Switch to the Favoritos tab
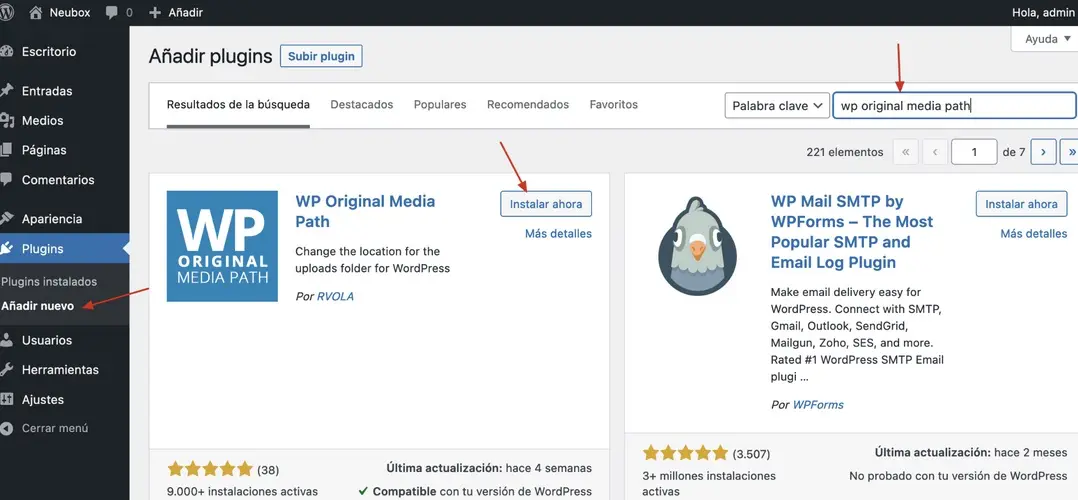Screen dimensions: 1078x500 (614, 105)
